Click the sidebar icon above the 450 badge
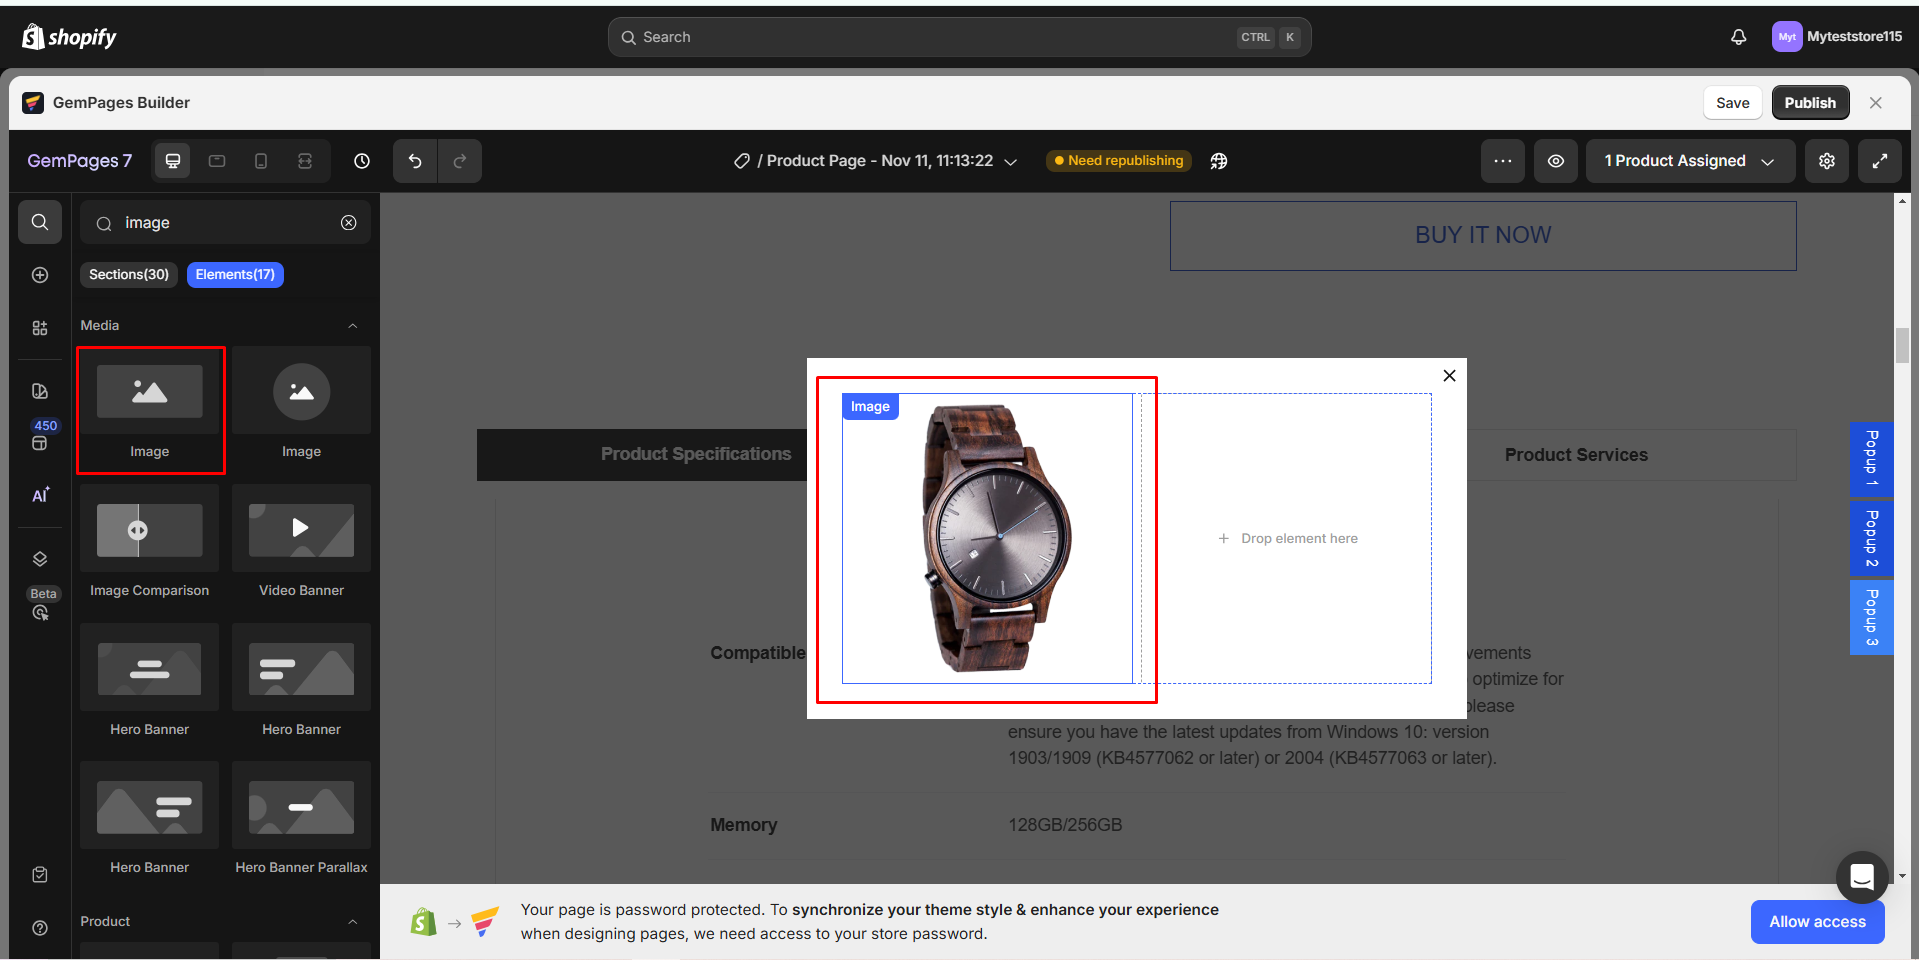Screen dimensions: 1919x960 (40, 391)
